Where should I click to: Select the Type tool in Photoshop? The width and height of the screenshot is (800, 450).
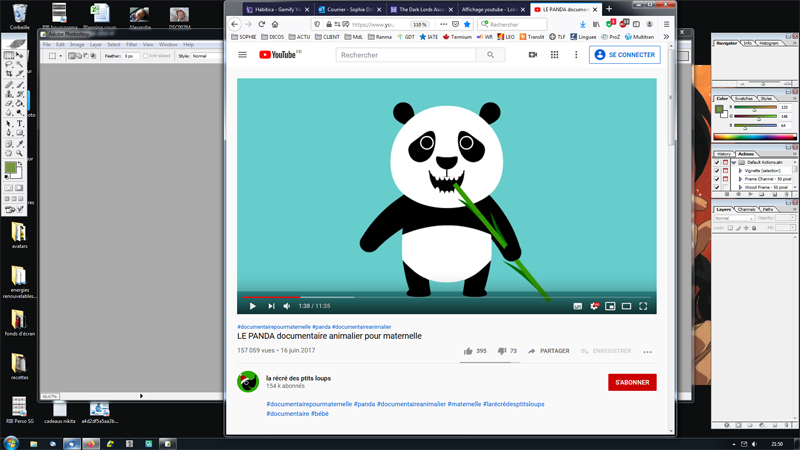click(20, 123)
